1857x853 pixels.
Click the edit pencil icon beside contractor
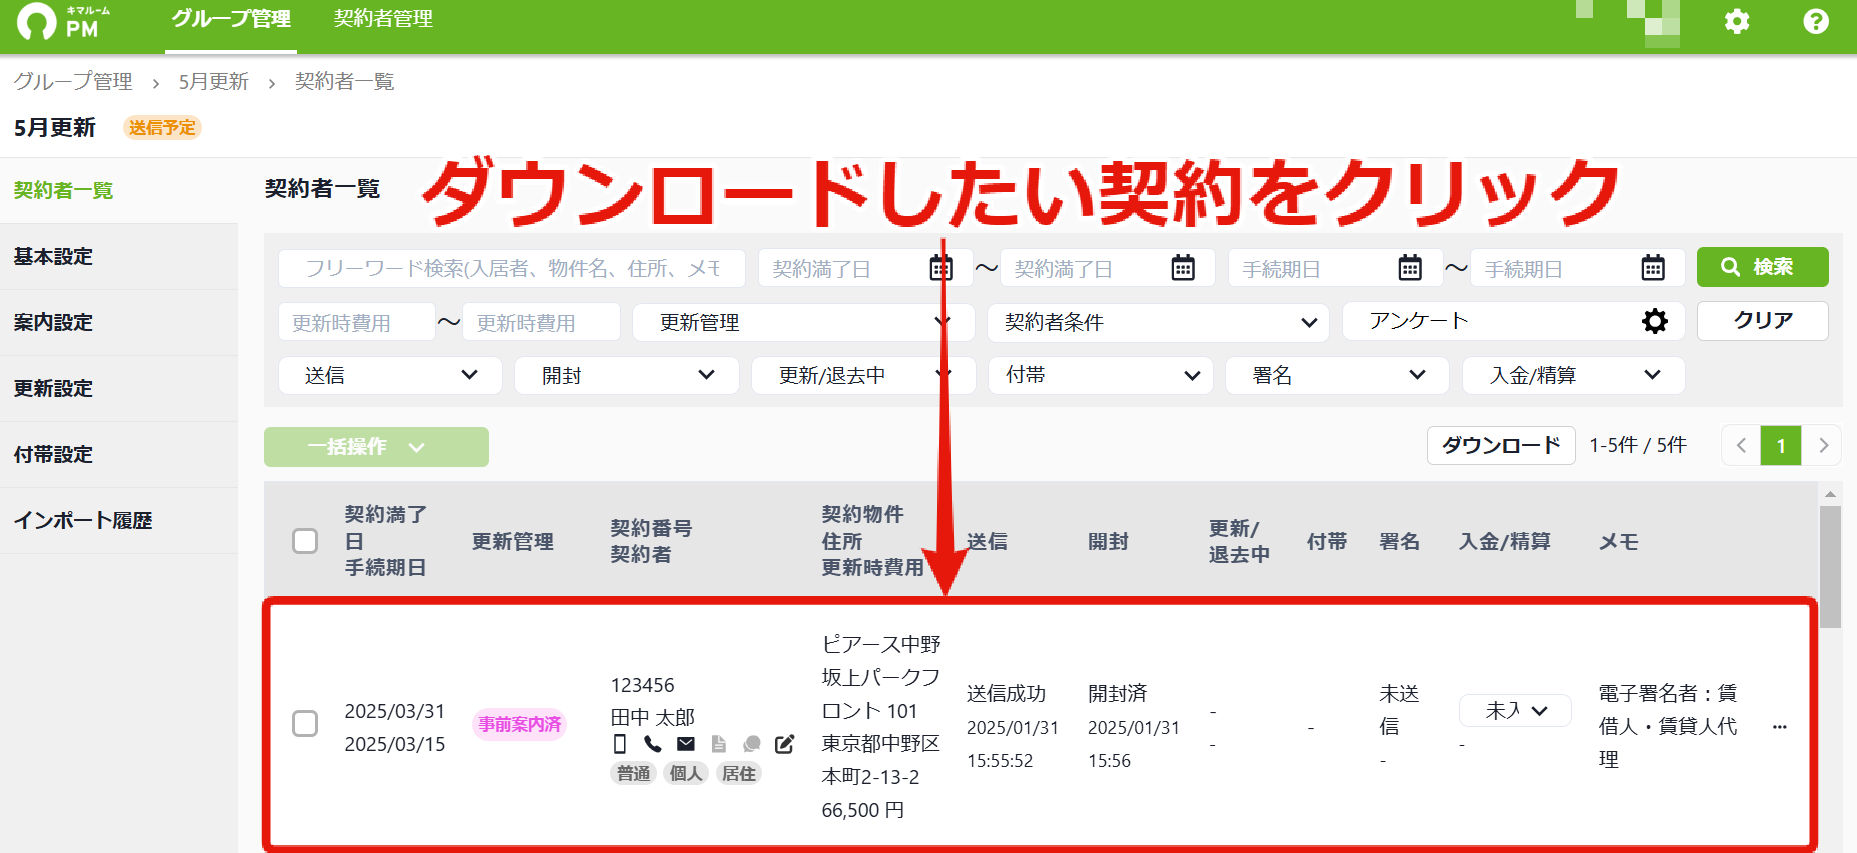click(785, 743)
